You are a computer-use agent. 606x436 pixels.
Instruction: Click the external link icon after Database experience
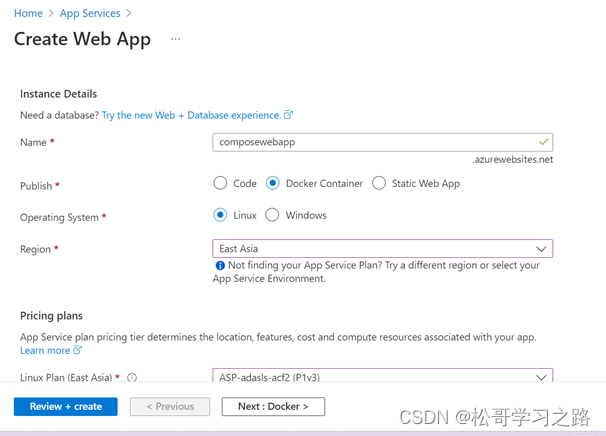(x=288, y=115)
